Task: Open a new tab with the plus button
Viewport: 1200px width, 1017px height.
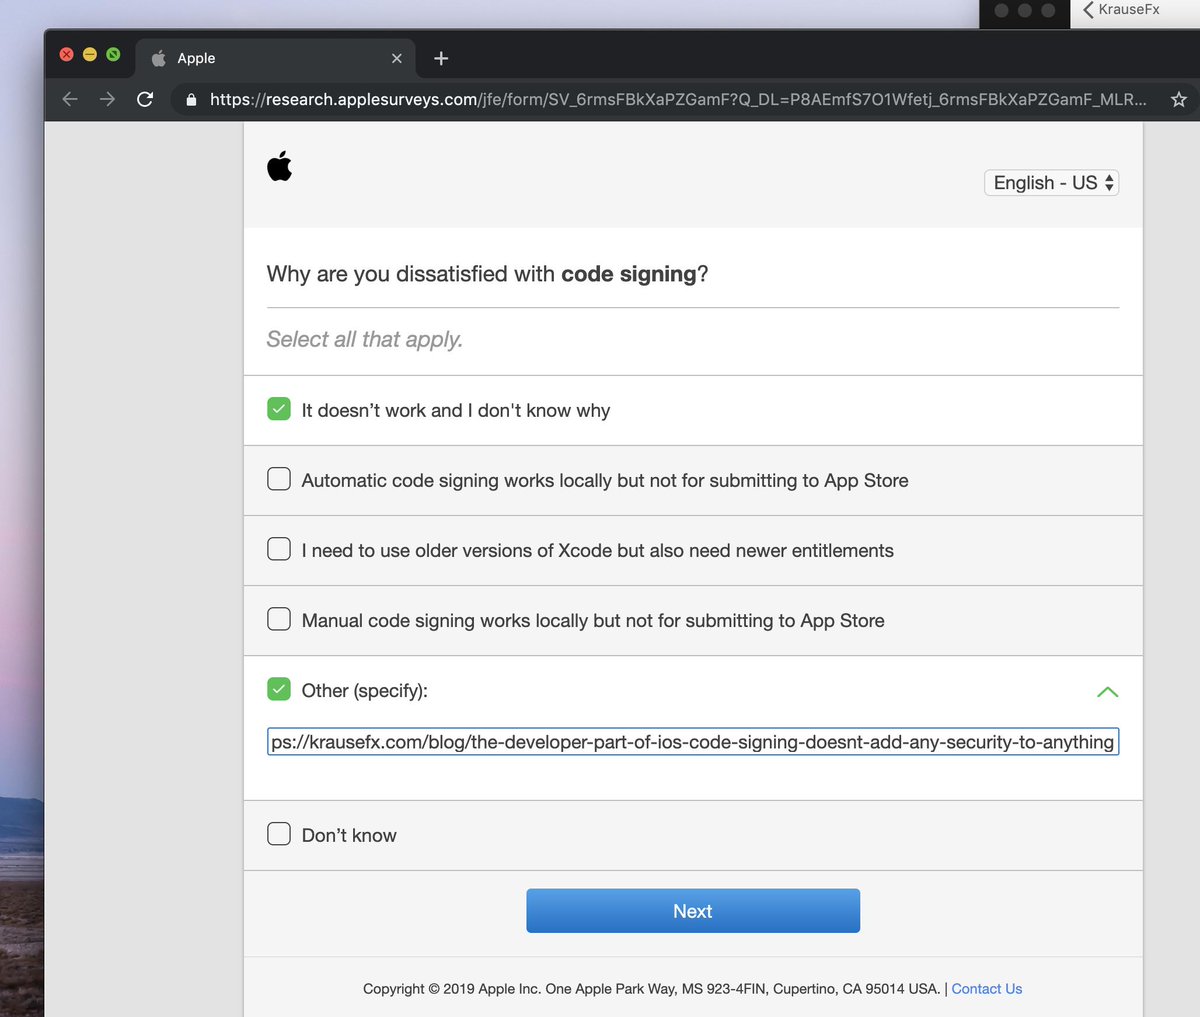Action: 441,58
